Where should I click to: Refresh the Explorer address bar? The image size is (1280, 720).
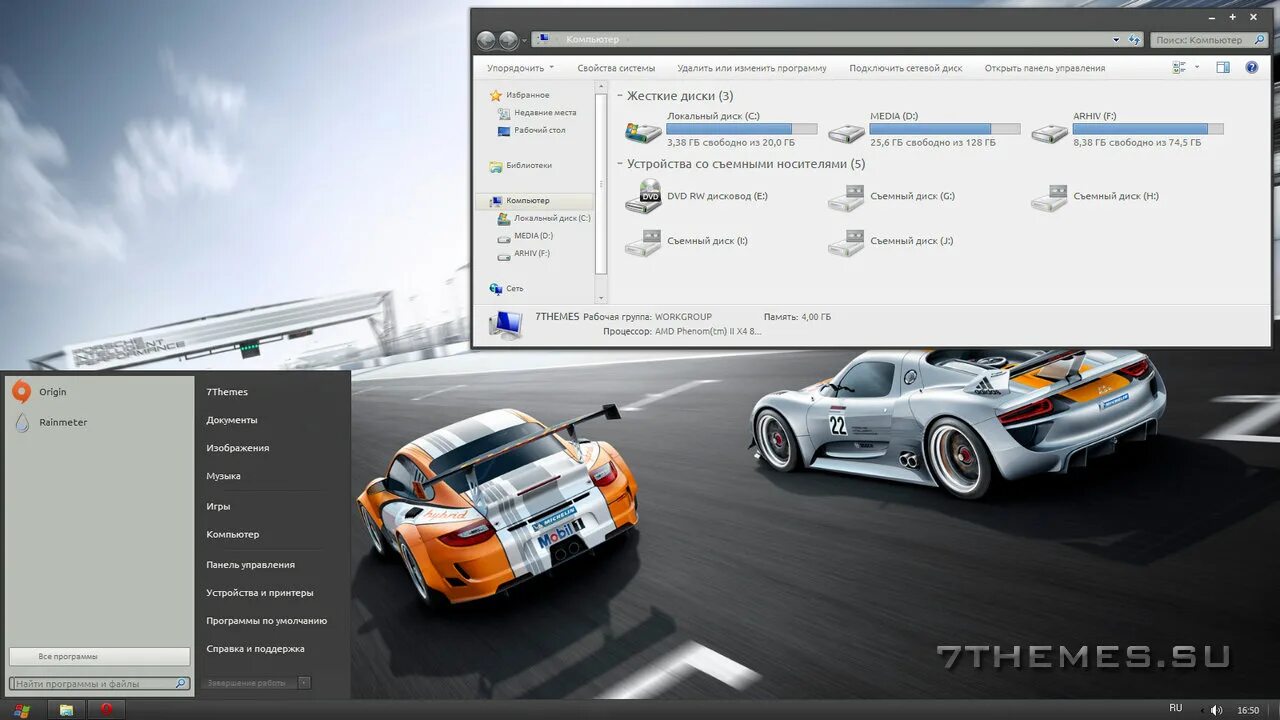click(x=1134, y=40)
